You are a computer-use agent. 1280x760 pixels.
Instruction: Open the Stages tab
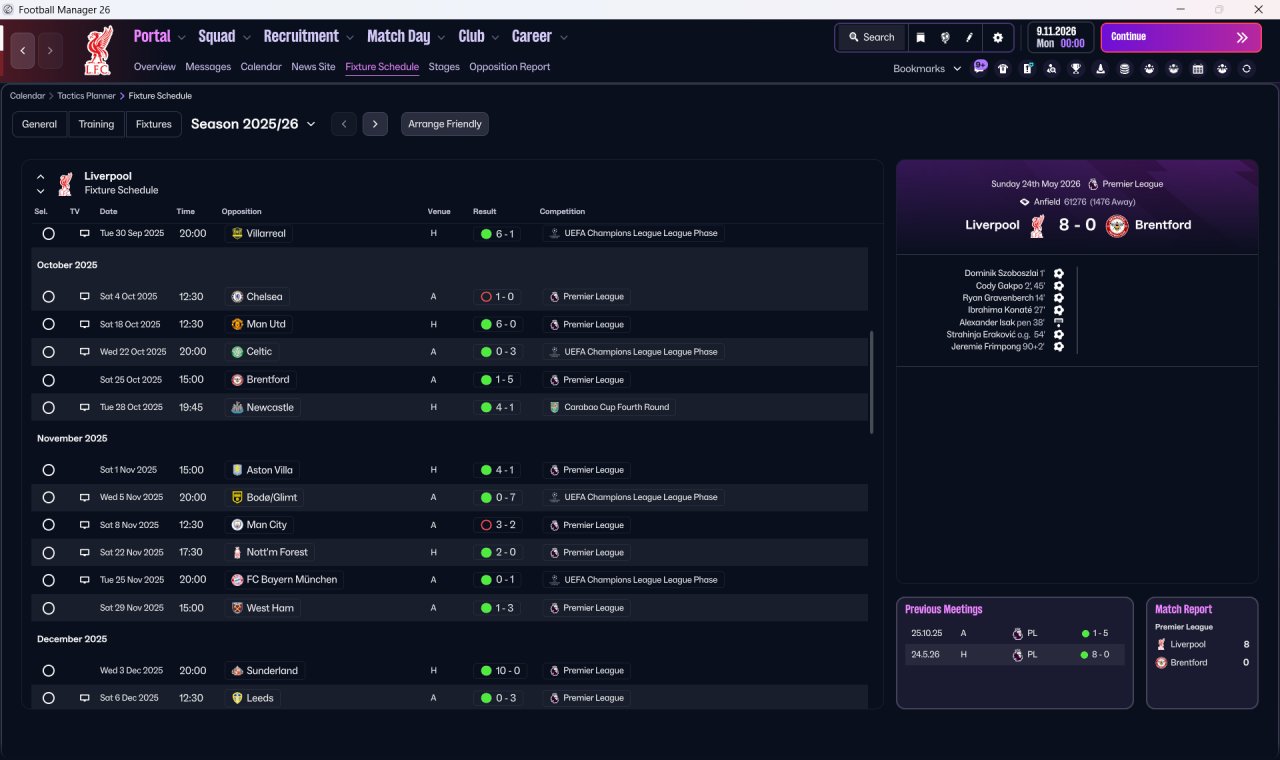(444, 67)
